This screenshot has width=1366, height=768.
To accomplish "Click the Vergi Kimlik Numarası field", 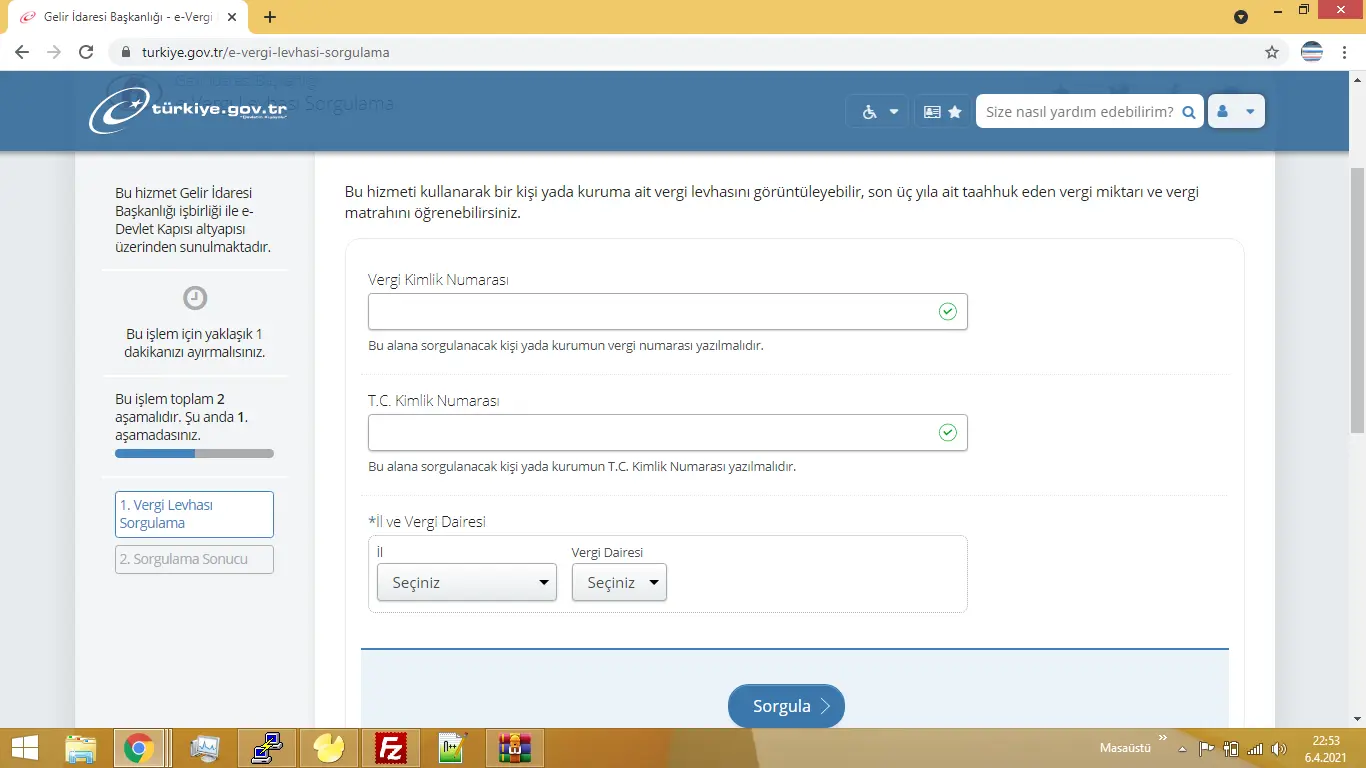I will [x=650, y=312].
